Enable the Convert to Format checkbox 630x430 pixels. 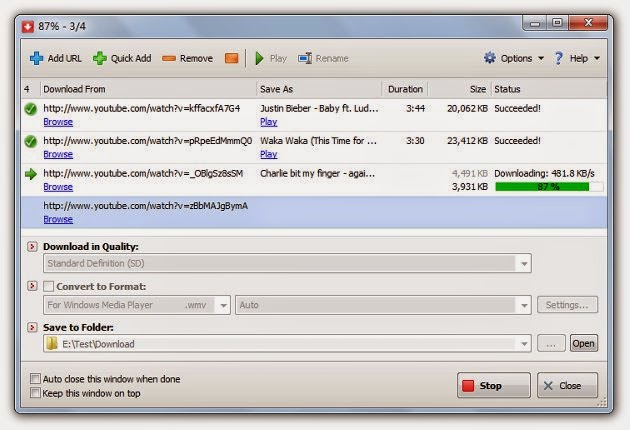click(x=49, y=287)
